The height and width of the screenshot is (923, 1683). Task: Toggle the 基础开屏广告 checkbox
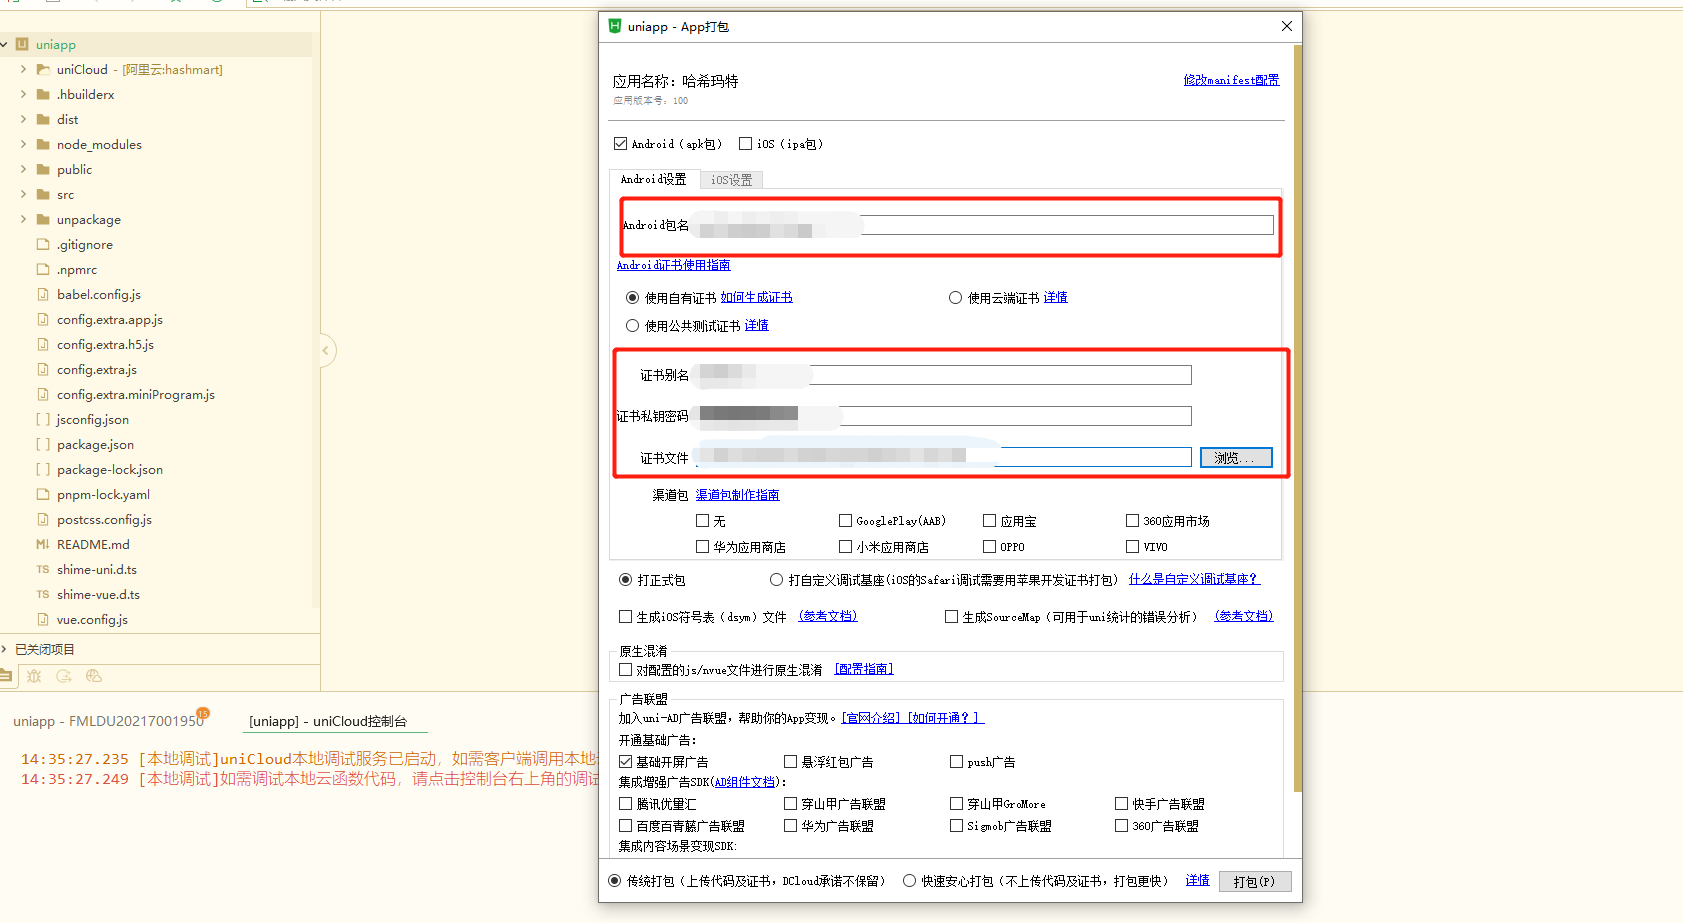(x=625, y=762)
